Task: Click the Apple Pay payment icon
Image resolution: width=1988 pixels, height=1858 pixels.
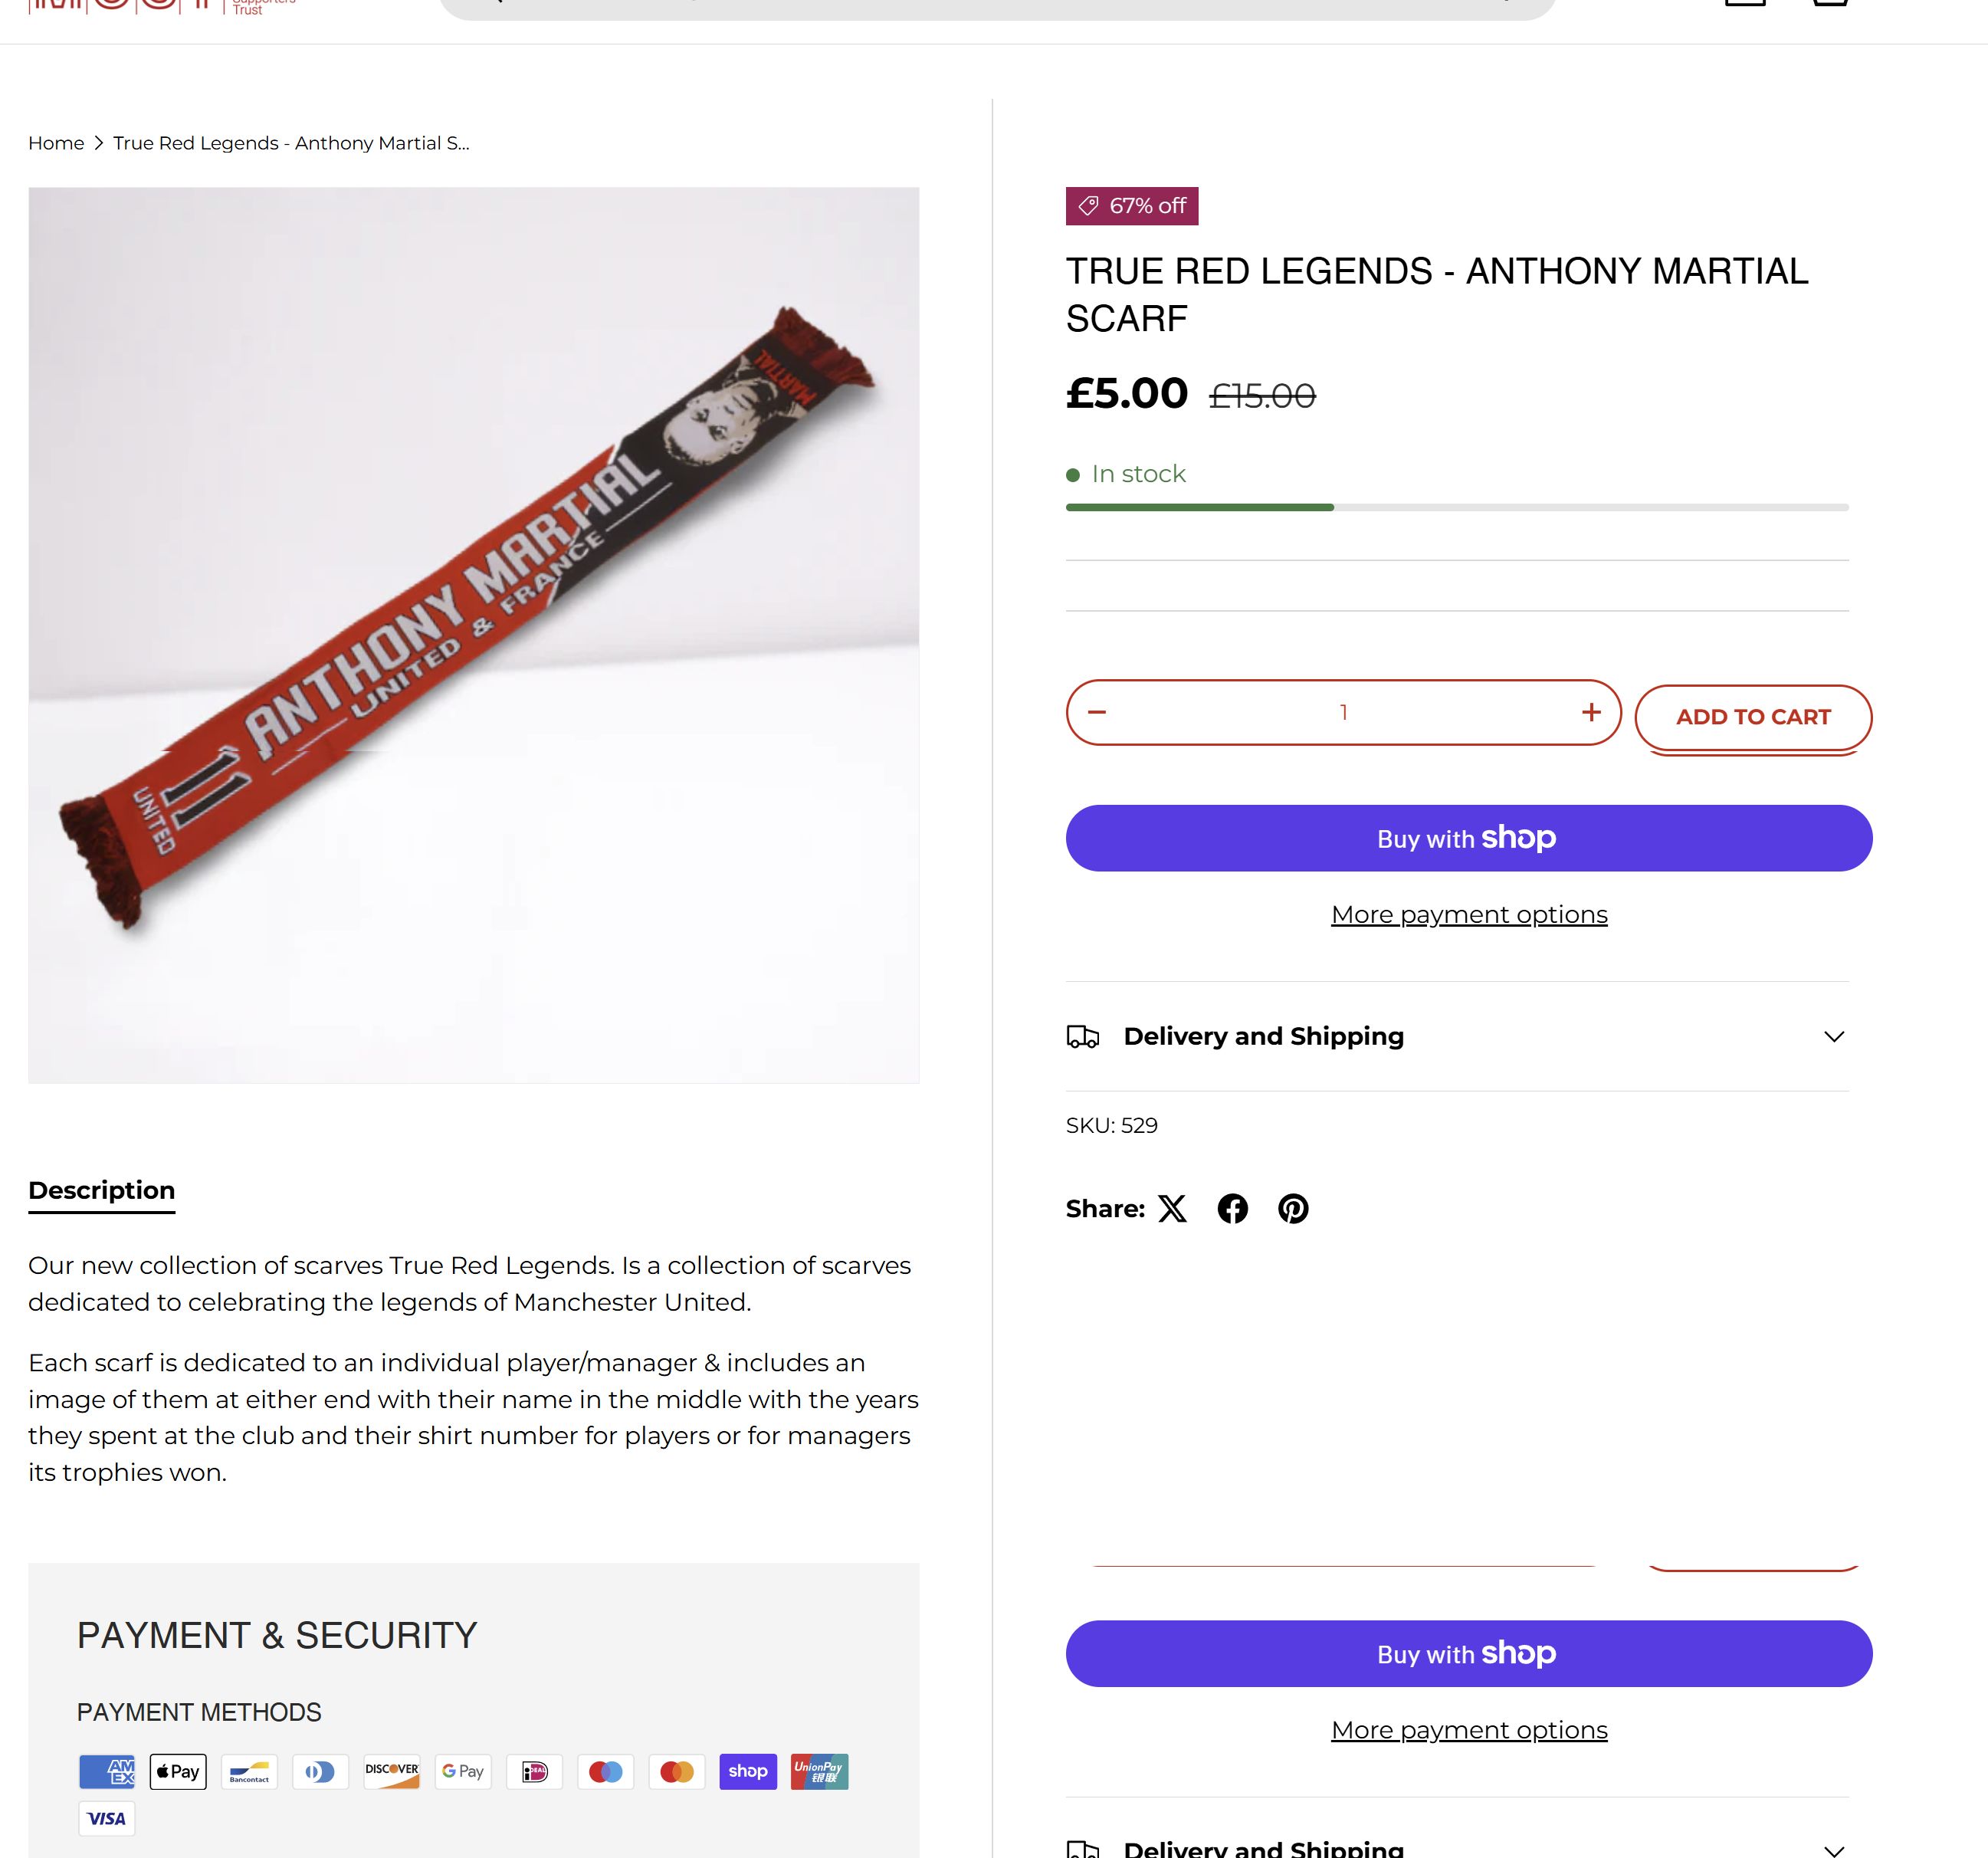Action: (x=178, y=1772)
